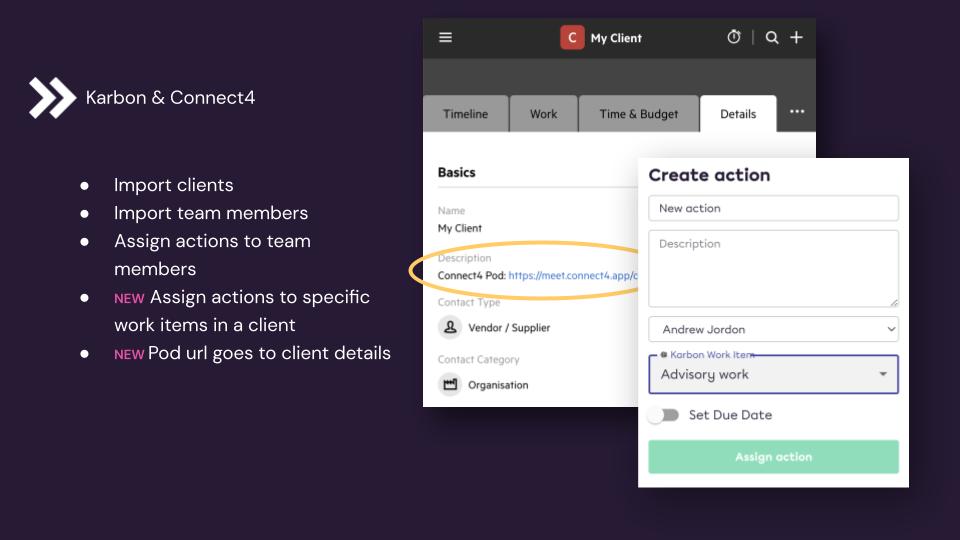Toggle the Set Due Date switch
The height and width of the screenshot is (540, 960).
click(x=664, y=415)
